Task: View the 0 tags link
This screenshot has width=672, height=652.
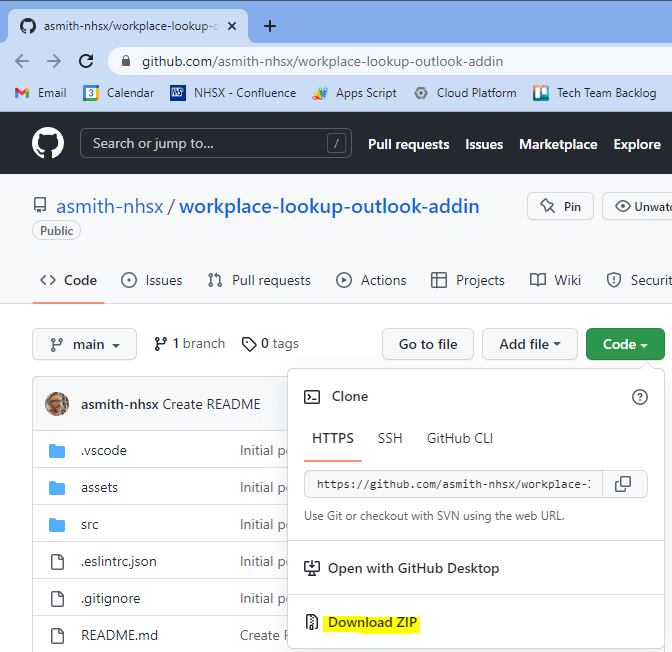Action: click(270, 344)
